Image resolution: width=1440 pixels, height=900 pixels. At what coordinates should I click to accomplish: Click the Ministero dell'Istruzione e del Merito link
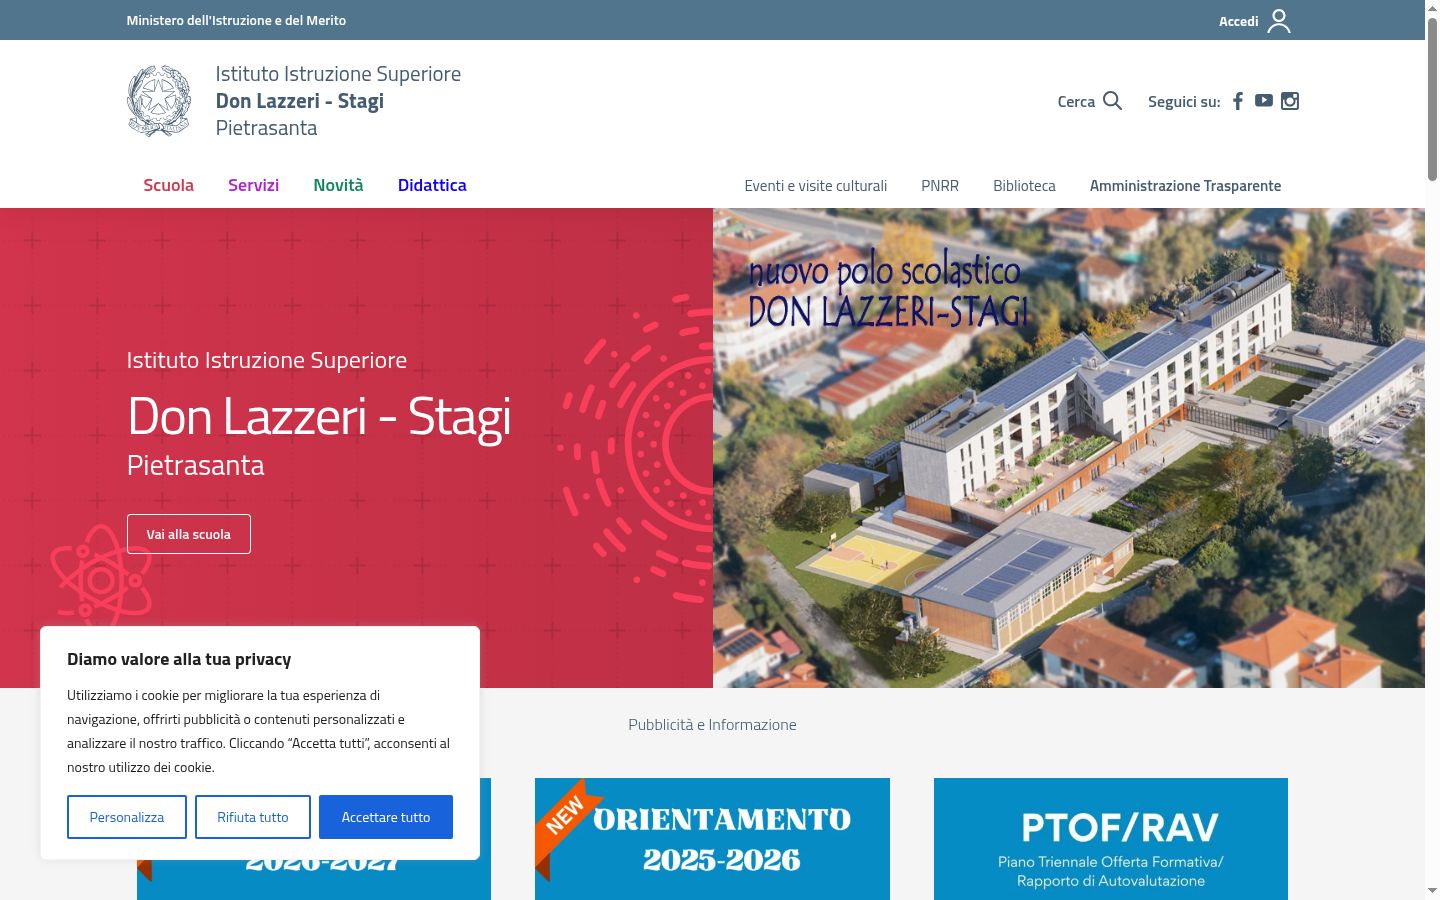pyautogui.click(x=236, y=20)
